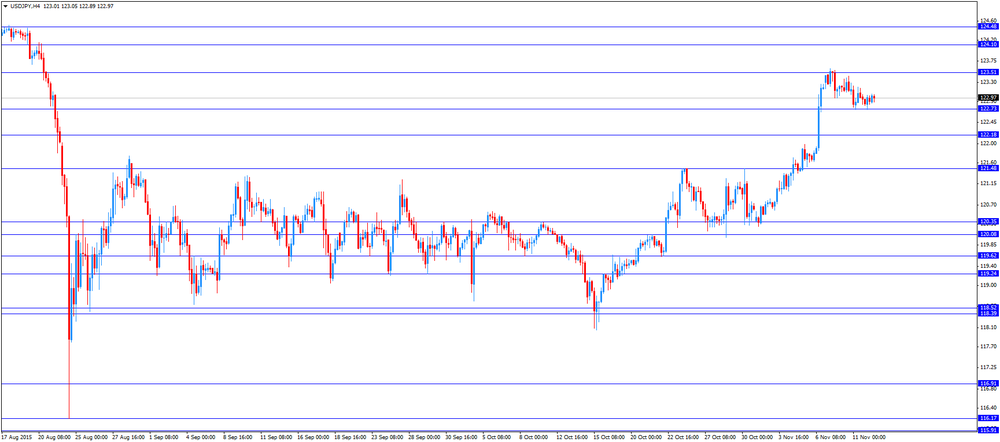Select the 119.24 horizontal level price tag
The image size is (1000, 442).
989,274
